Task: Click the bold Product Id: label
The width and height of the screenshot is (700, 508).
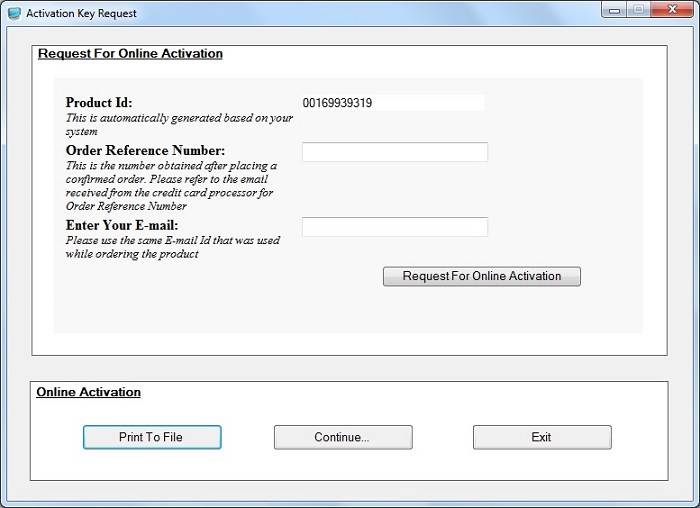Action: tap(99, 102)
